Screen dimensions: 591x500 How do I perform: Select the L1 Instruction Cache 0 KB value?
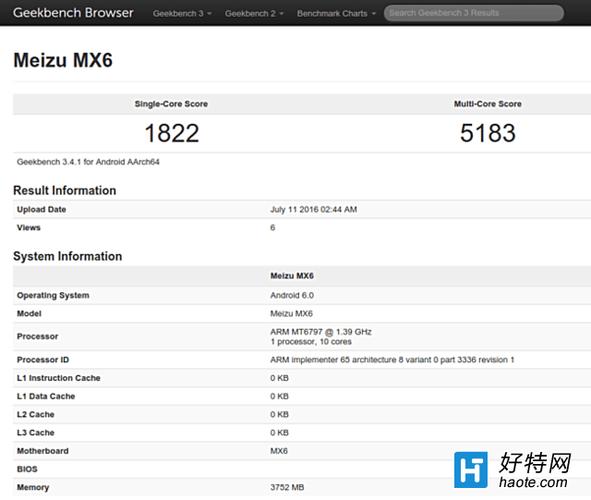point(279,378)
